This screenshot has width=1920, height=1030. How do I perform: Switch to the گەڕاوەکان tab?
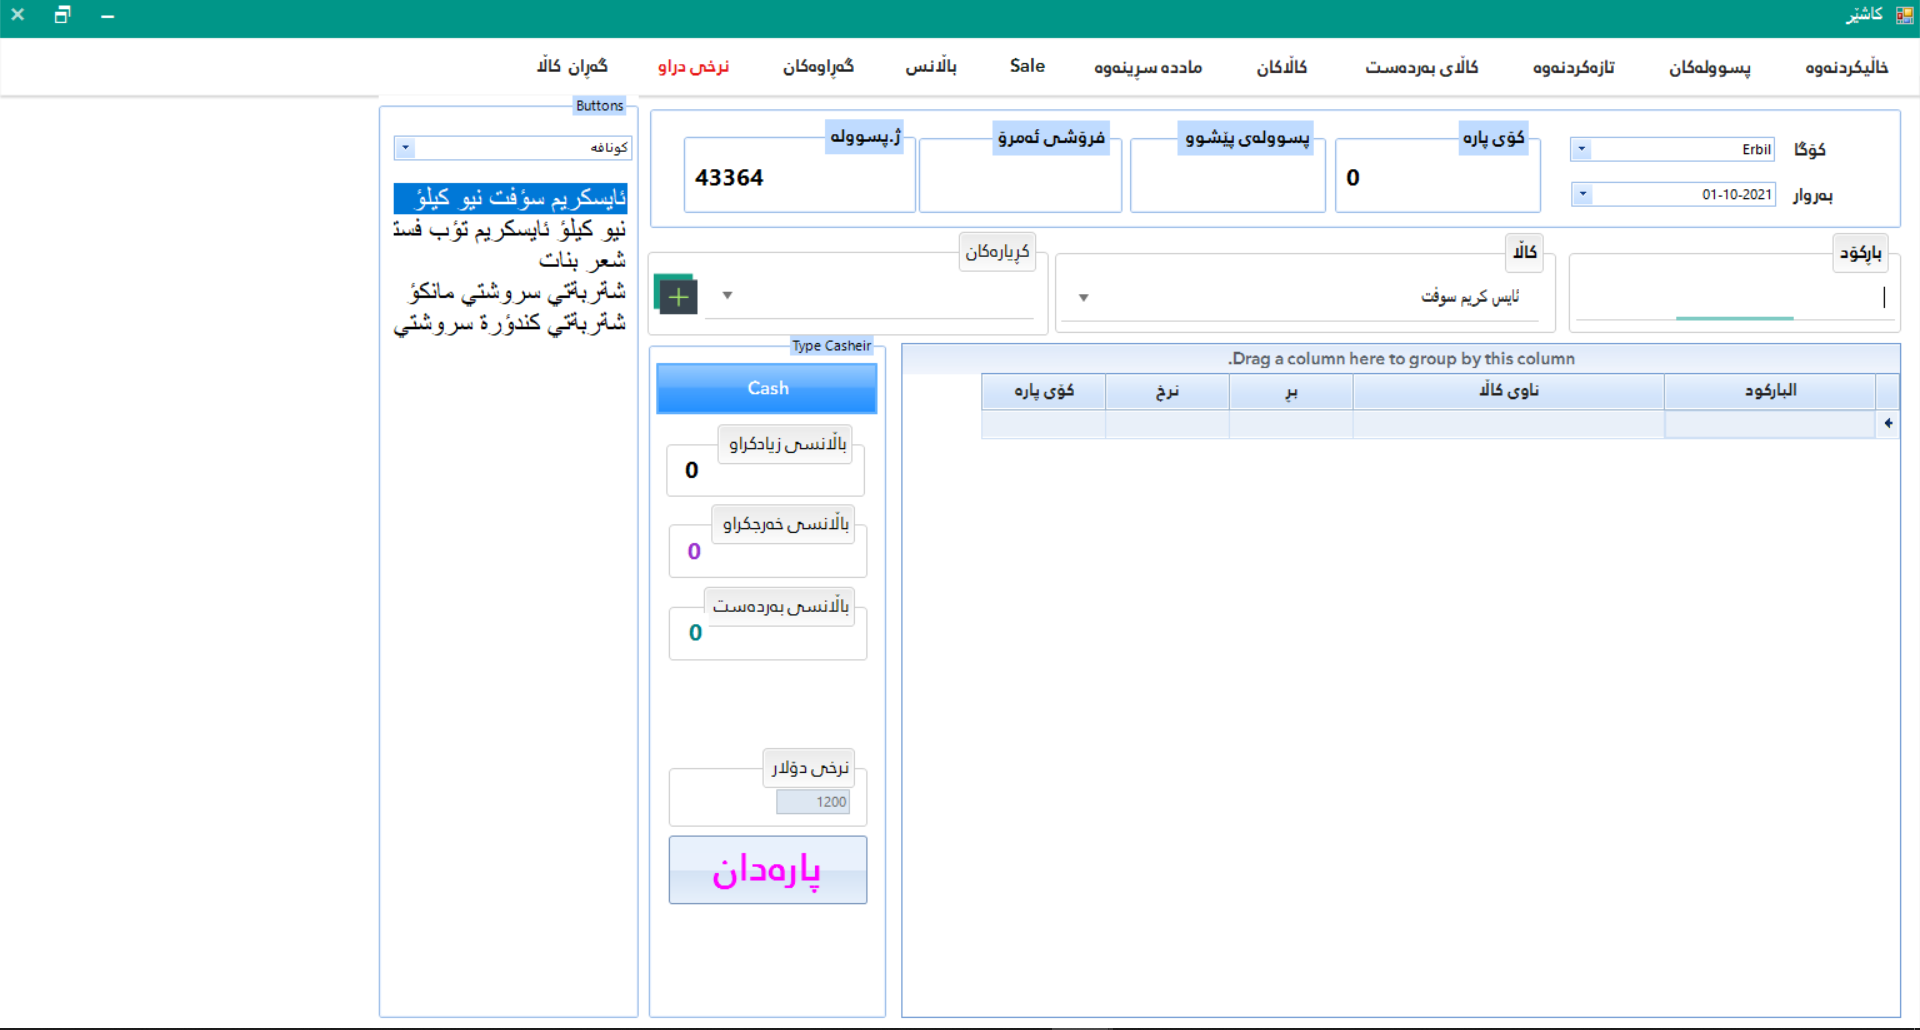[x=818, y=67]
